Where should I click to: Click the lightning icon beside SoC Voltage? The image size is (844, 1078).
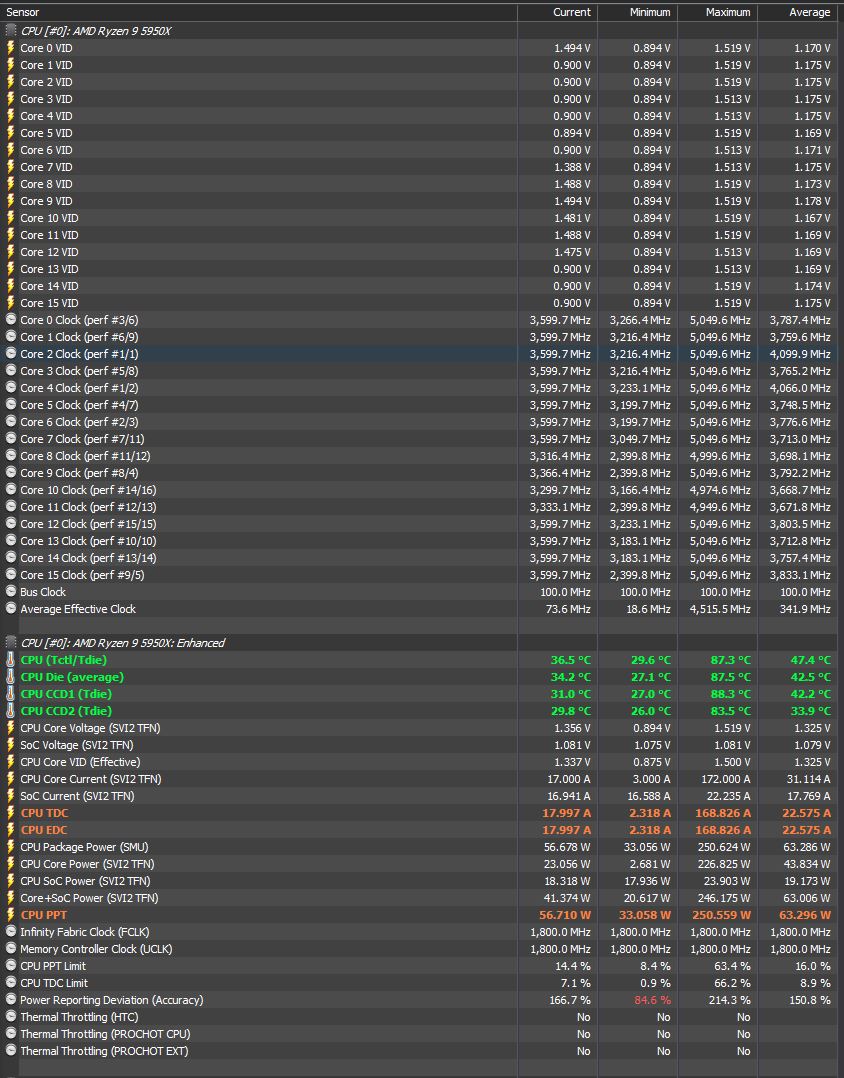tap(10, 745)
